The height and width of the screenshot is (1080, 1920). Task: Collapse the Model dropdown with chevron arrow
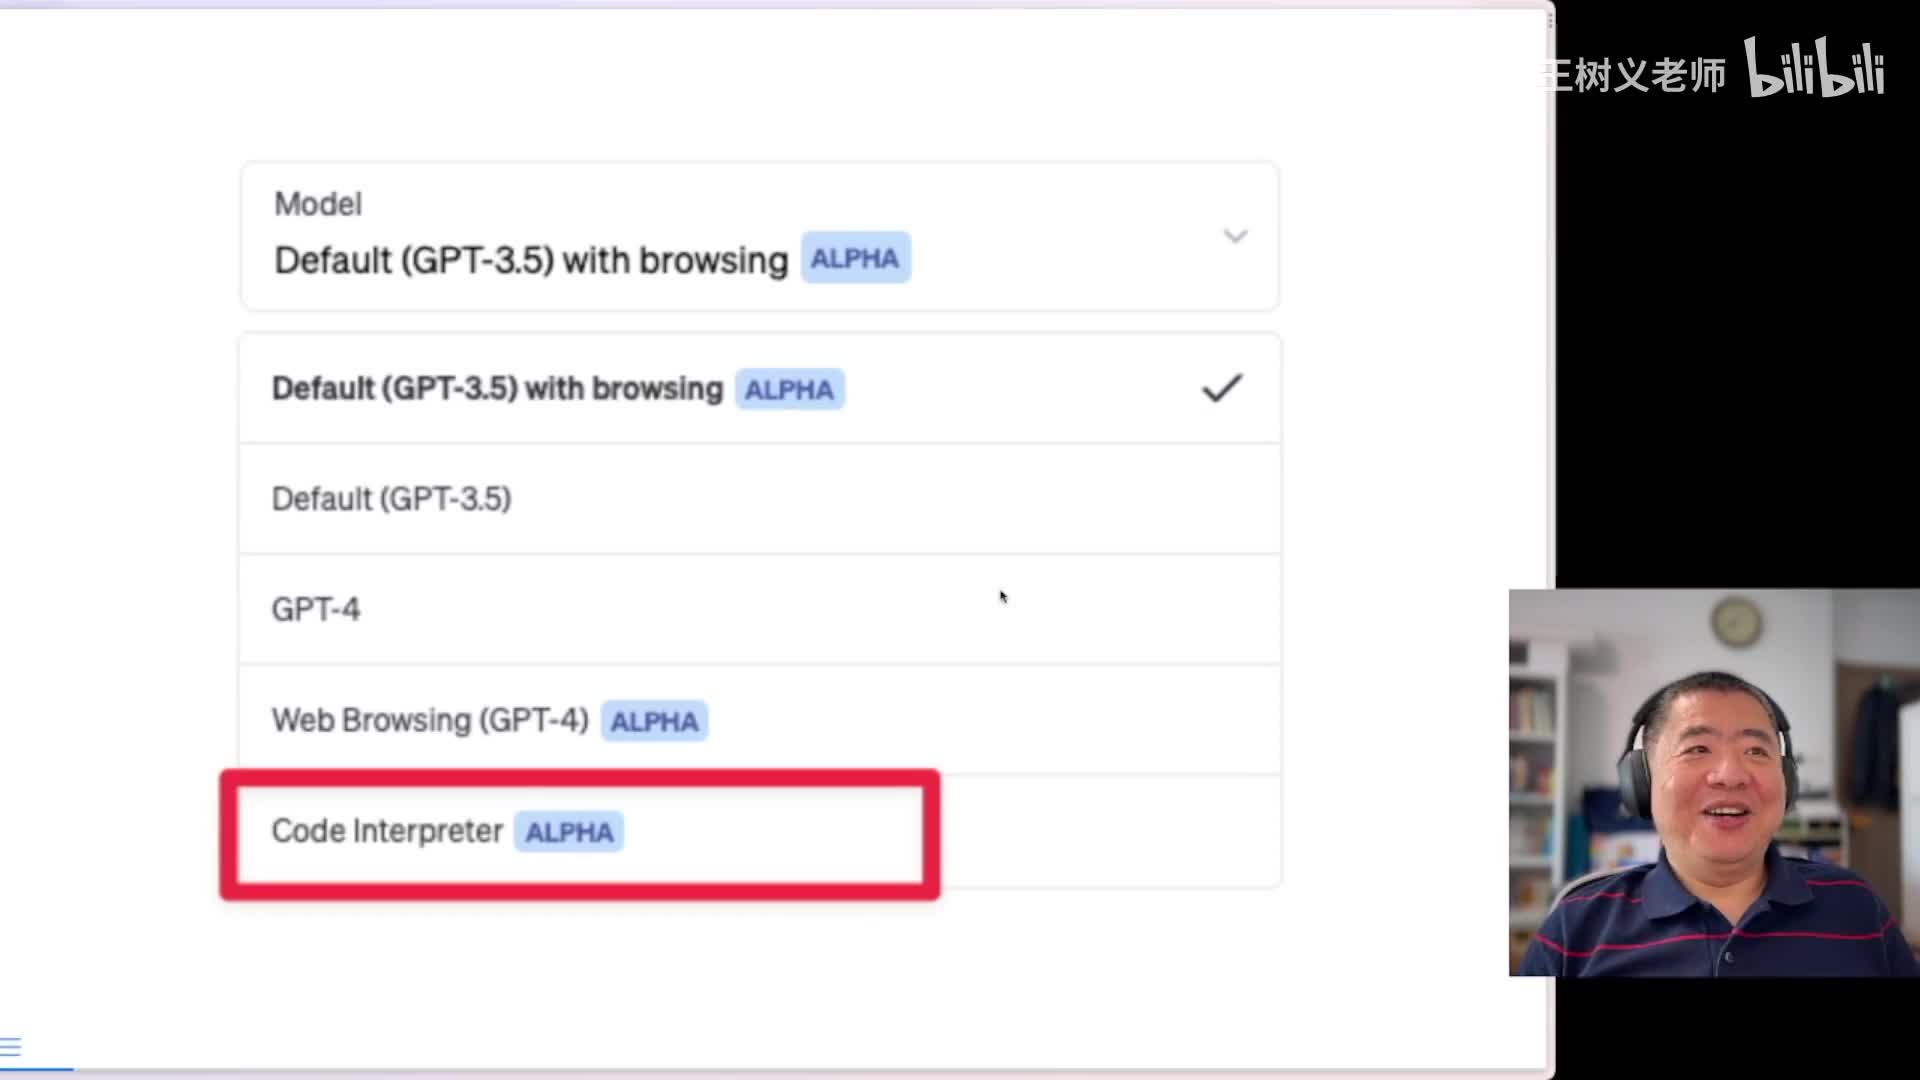[x=1235, y=236]
